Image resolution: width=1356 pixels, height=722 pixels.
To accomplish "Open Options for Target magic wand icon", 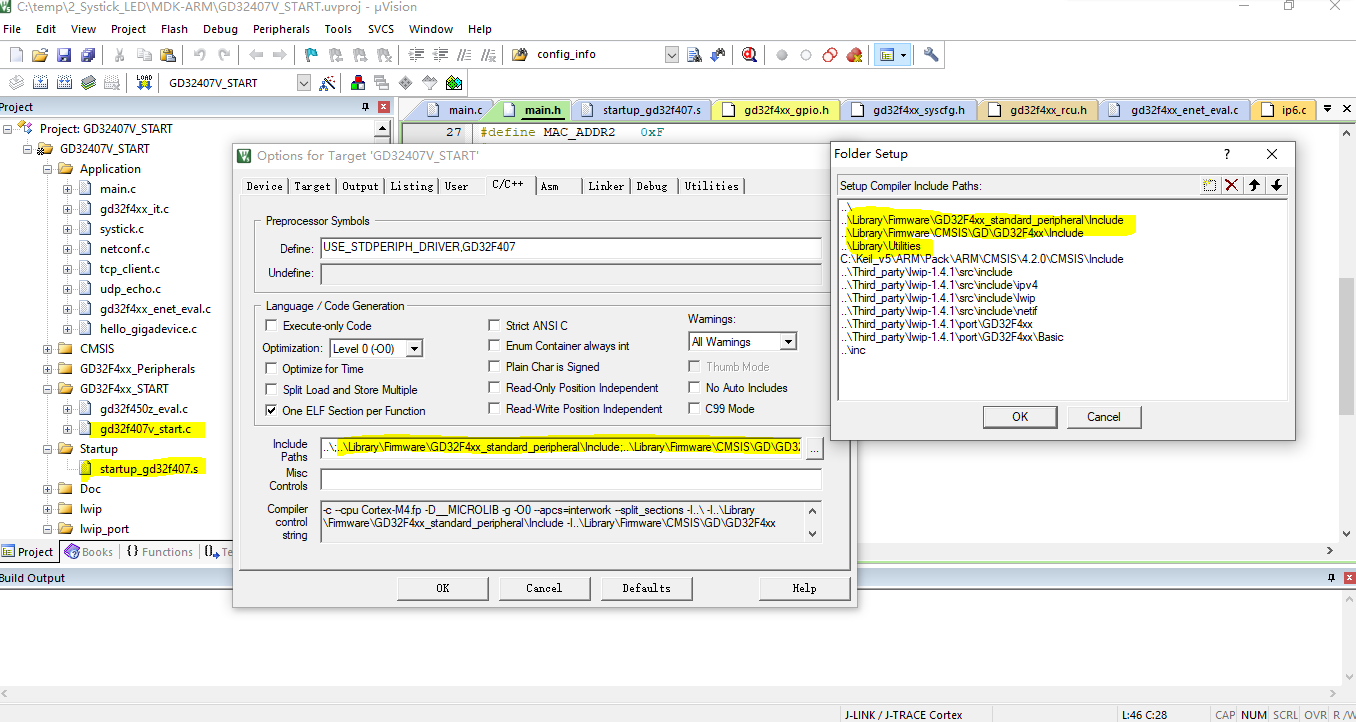I will tap(327, 83).
